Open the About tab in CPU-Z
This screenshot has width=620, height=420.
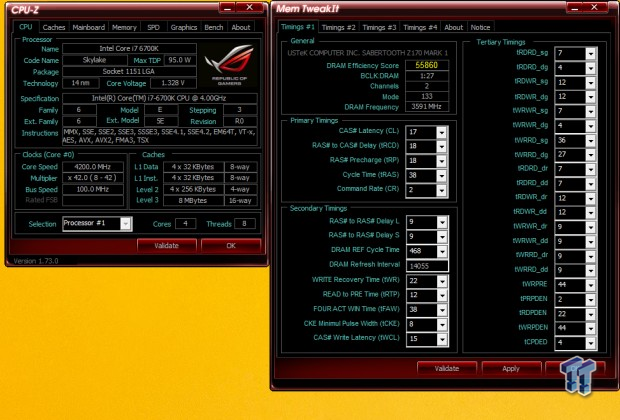(x=241, y=27)
